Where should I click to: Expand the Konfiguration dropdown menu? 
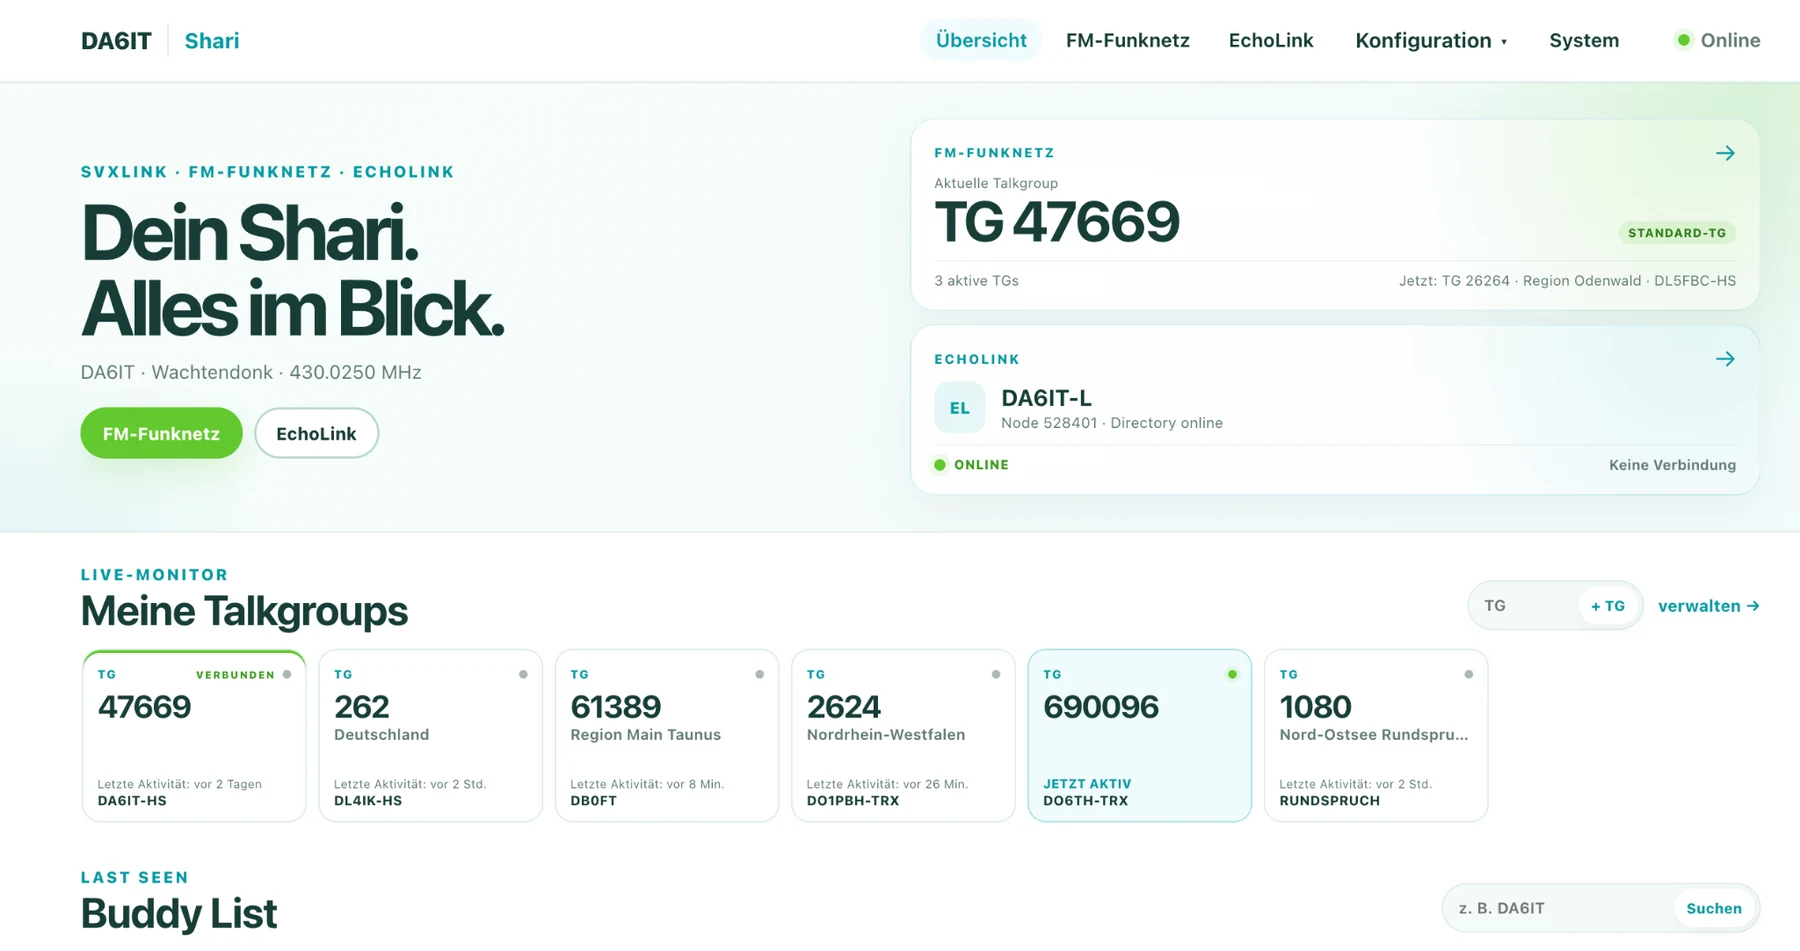(x=1431, y=40)
